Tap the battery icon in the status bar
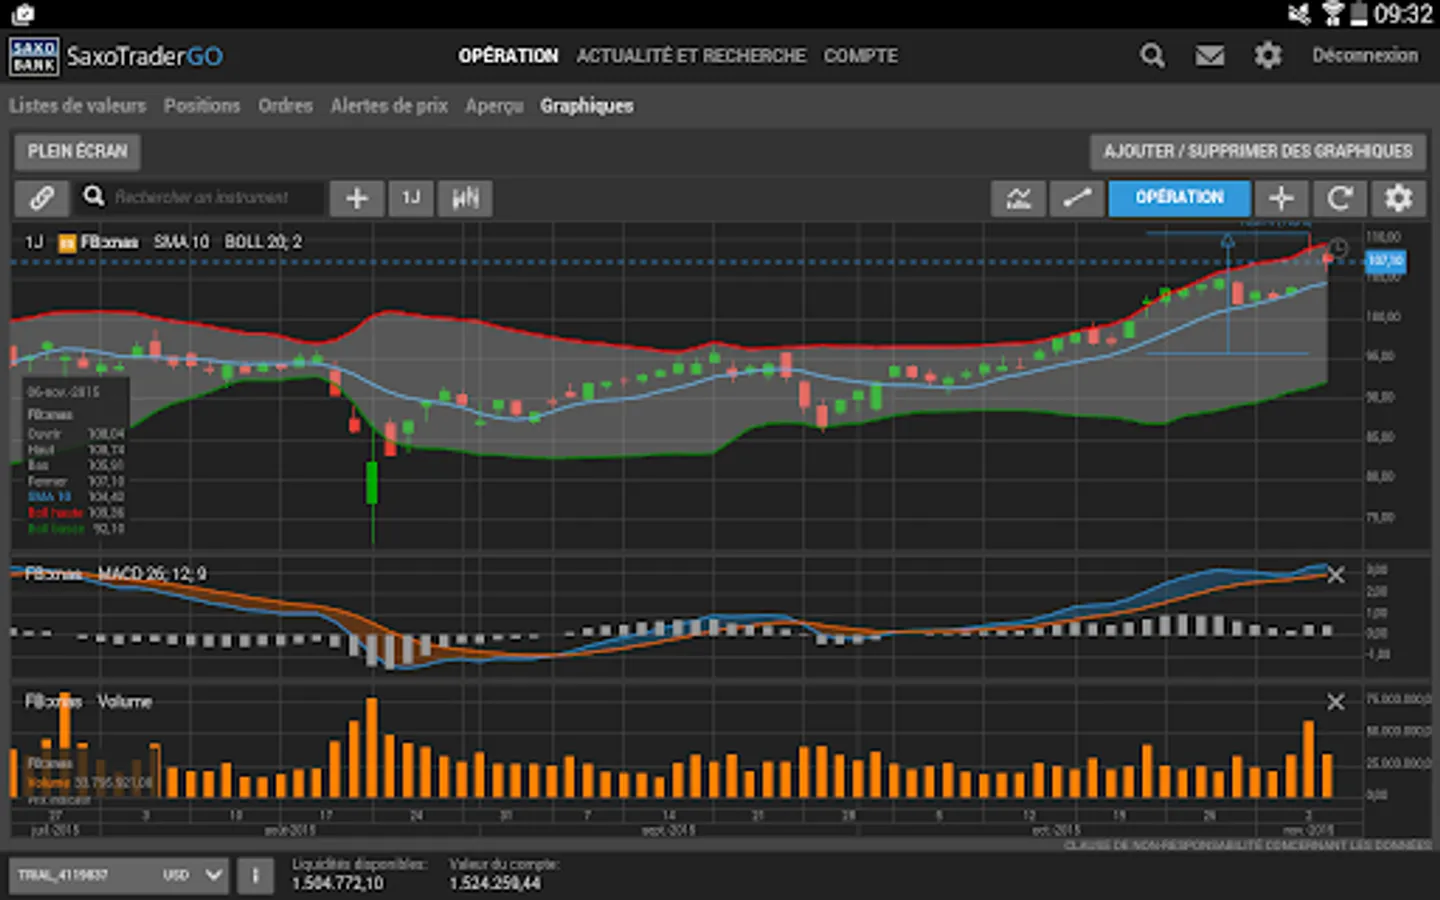1440x900 pixels. click(1358, 14)
